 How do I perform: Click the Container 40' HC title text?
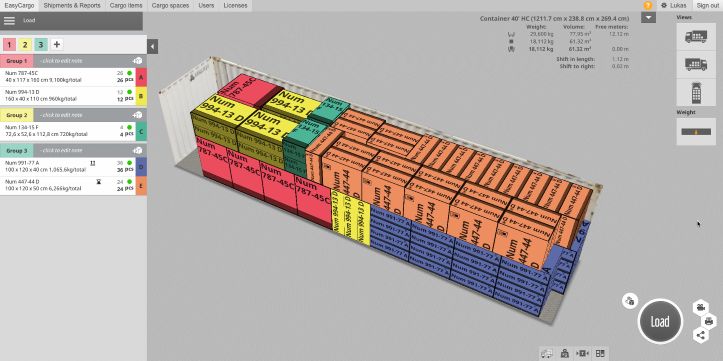554,18
